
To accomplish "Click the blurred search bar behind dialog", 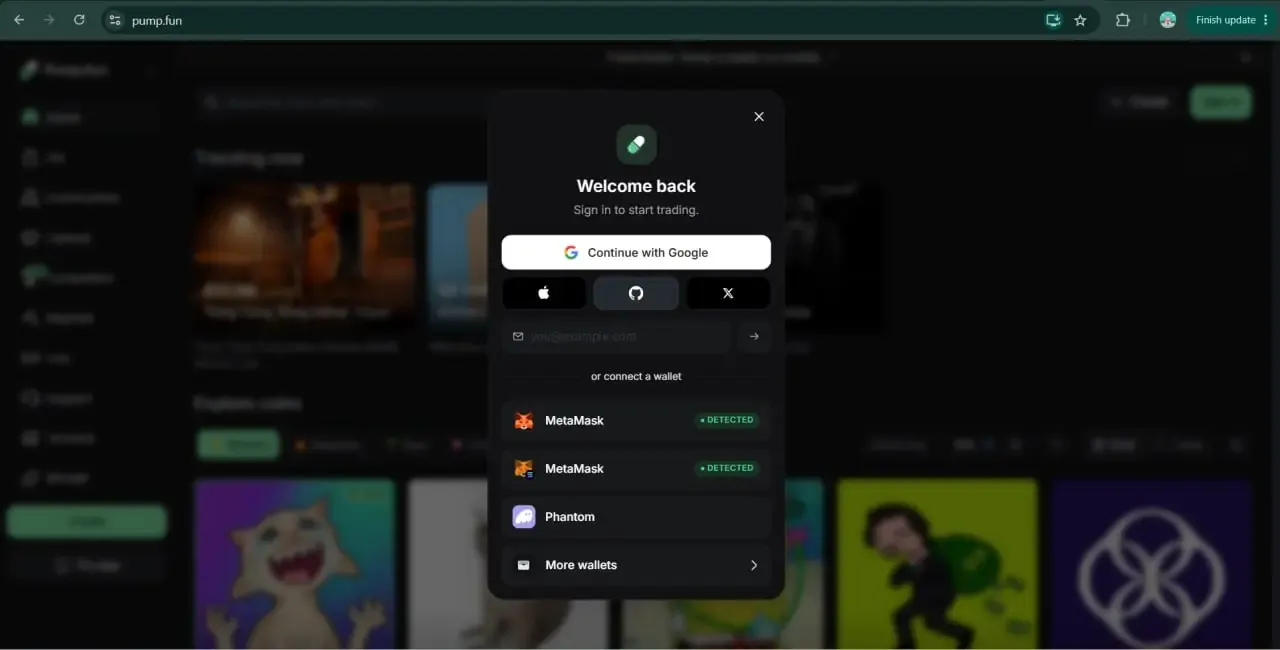I will [x=340, y=102].
